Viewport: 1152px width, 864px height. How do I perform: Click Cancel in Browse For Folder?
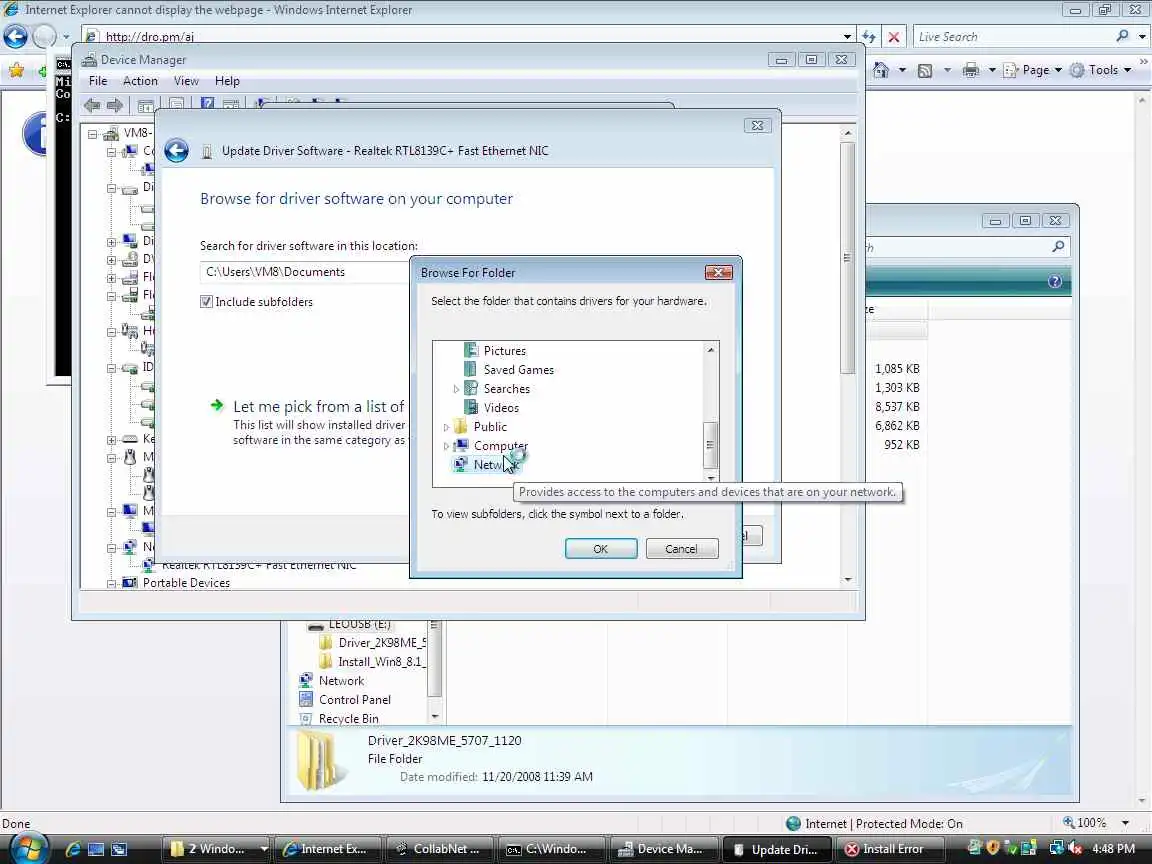(x=681, y=549)
